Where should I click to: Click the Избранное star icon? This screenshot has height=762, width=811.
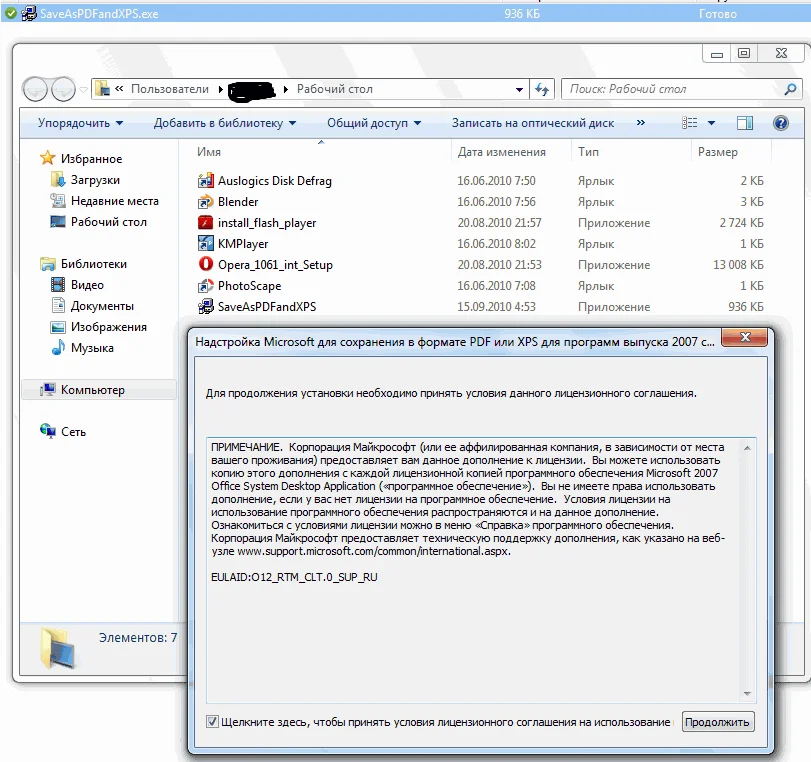click(48, 158)
